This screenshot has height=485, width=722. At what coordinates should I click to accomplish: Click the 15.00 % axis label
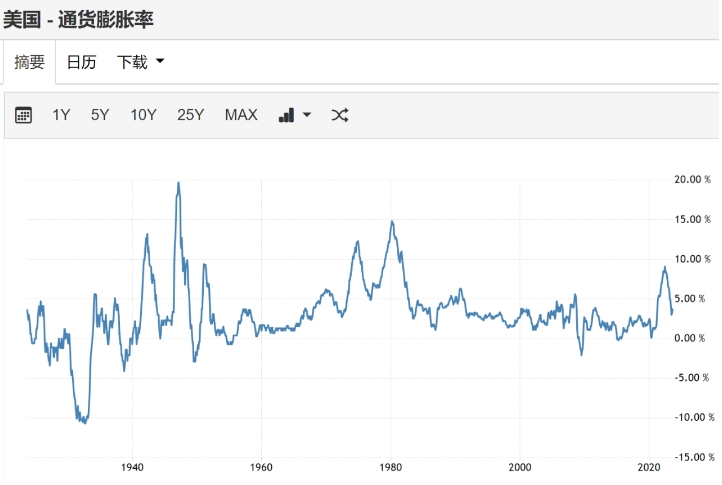pos(693,219)
